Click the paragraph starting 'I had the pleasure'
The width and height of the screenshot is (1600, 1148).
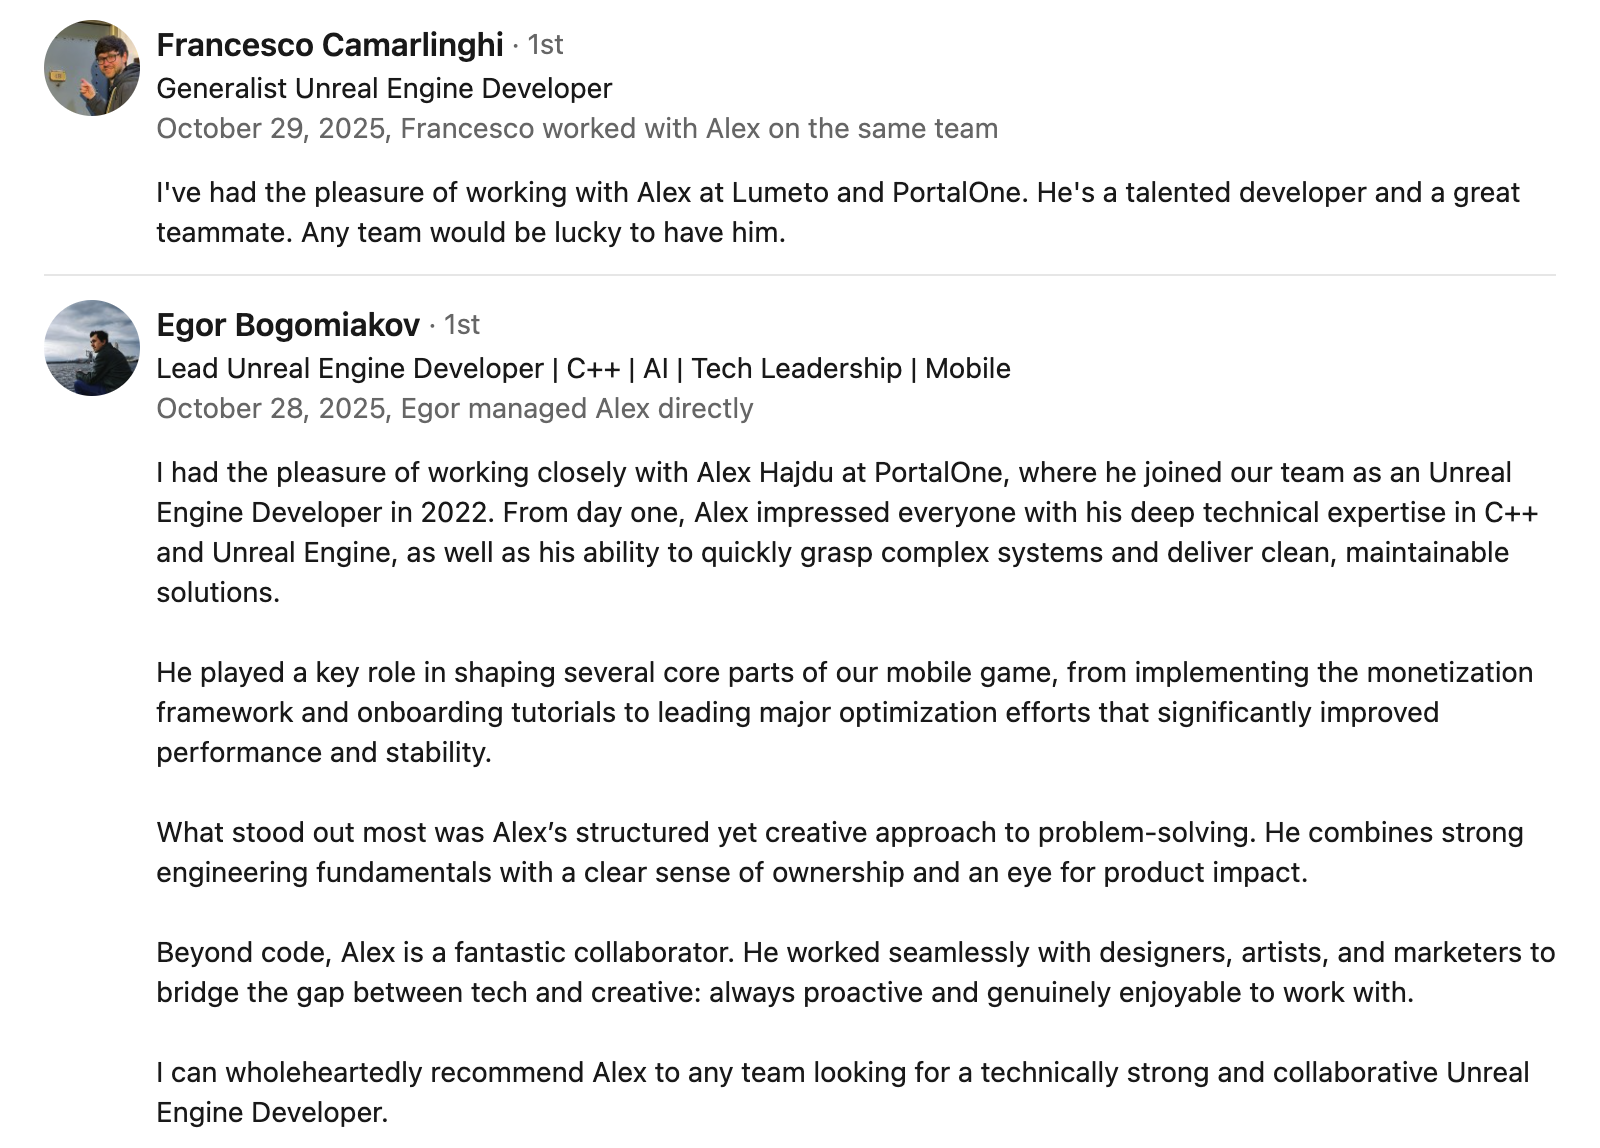(x=846, y=532)
